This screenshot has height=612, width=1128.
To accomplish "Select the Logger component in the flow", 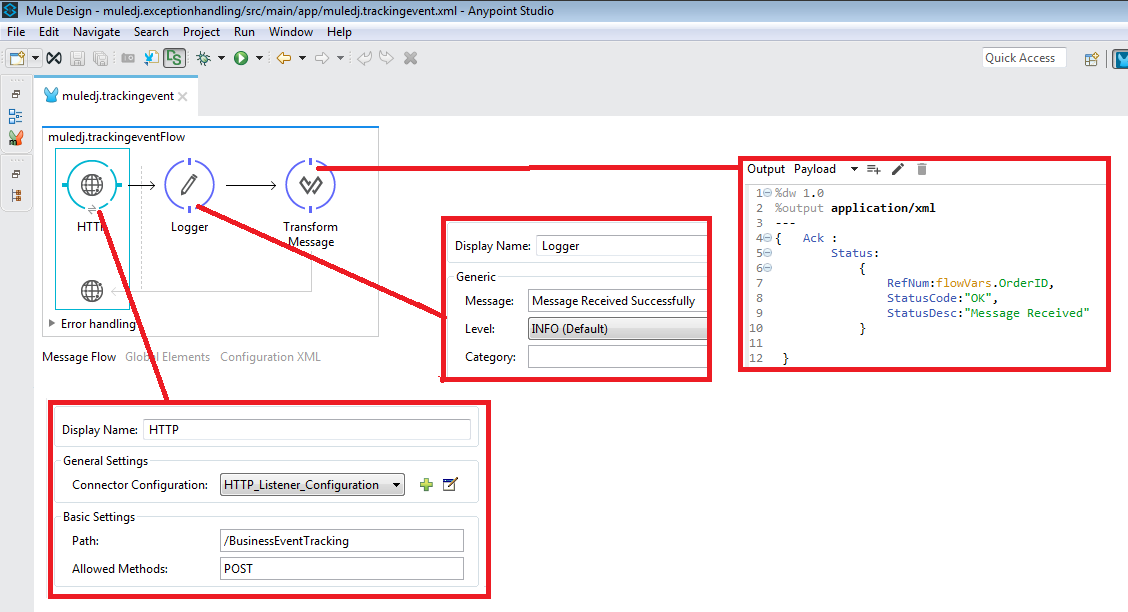I will [x=188, y=185].
